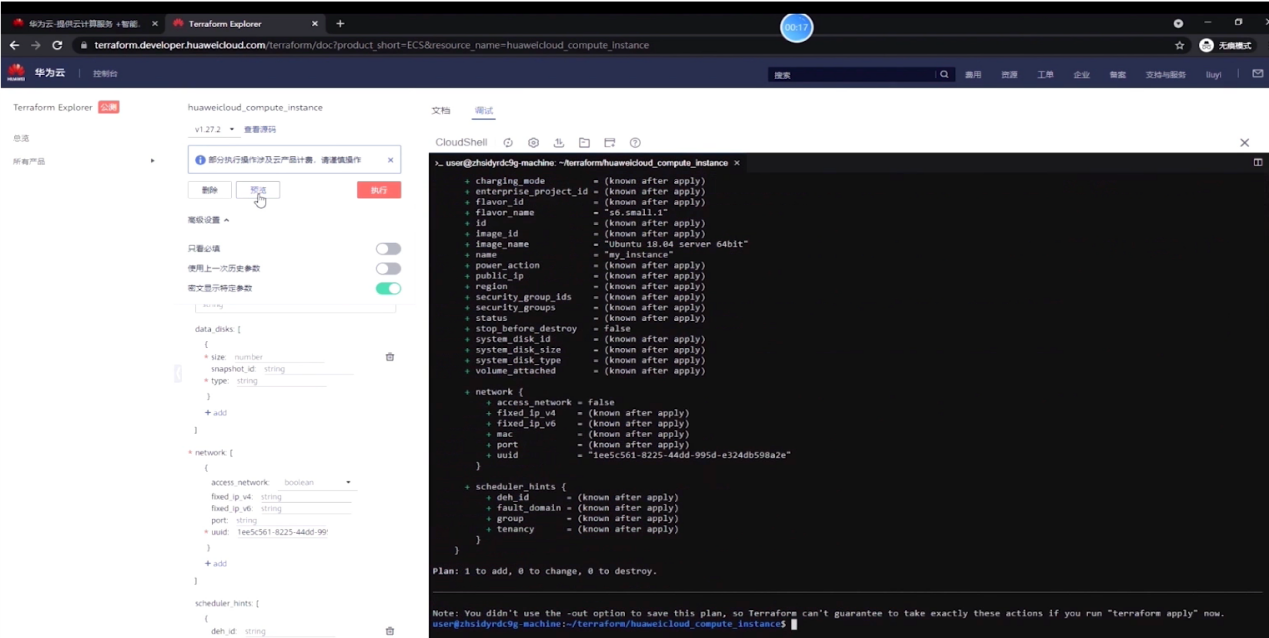Open 资源 menu in top bar
Image resolution: width=1269 pixels, height=638 pixels.
click(1009, 75)
